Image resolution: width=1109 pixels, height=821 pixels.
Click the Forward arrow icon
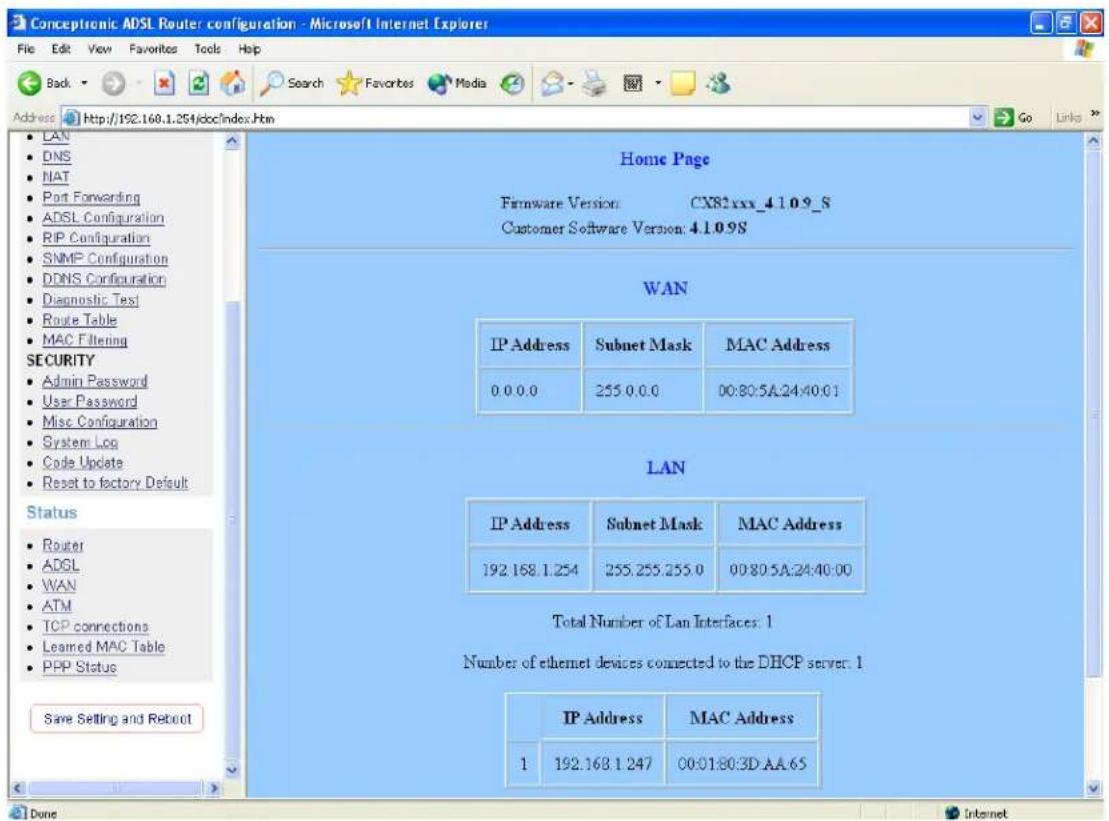click(x=112, y=83)
